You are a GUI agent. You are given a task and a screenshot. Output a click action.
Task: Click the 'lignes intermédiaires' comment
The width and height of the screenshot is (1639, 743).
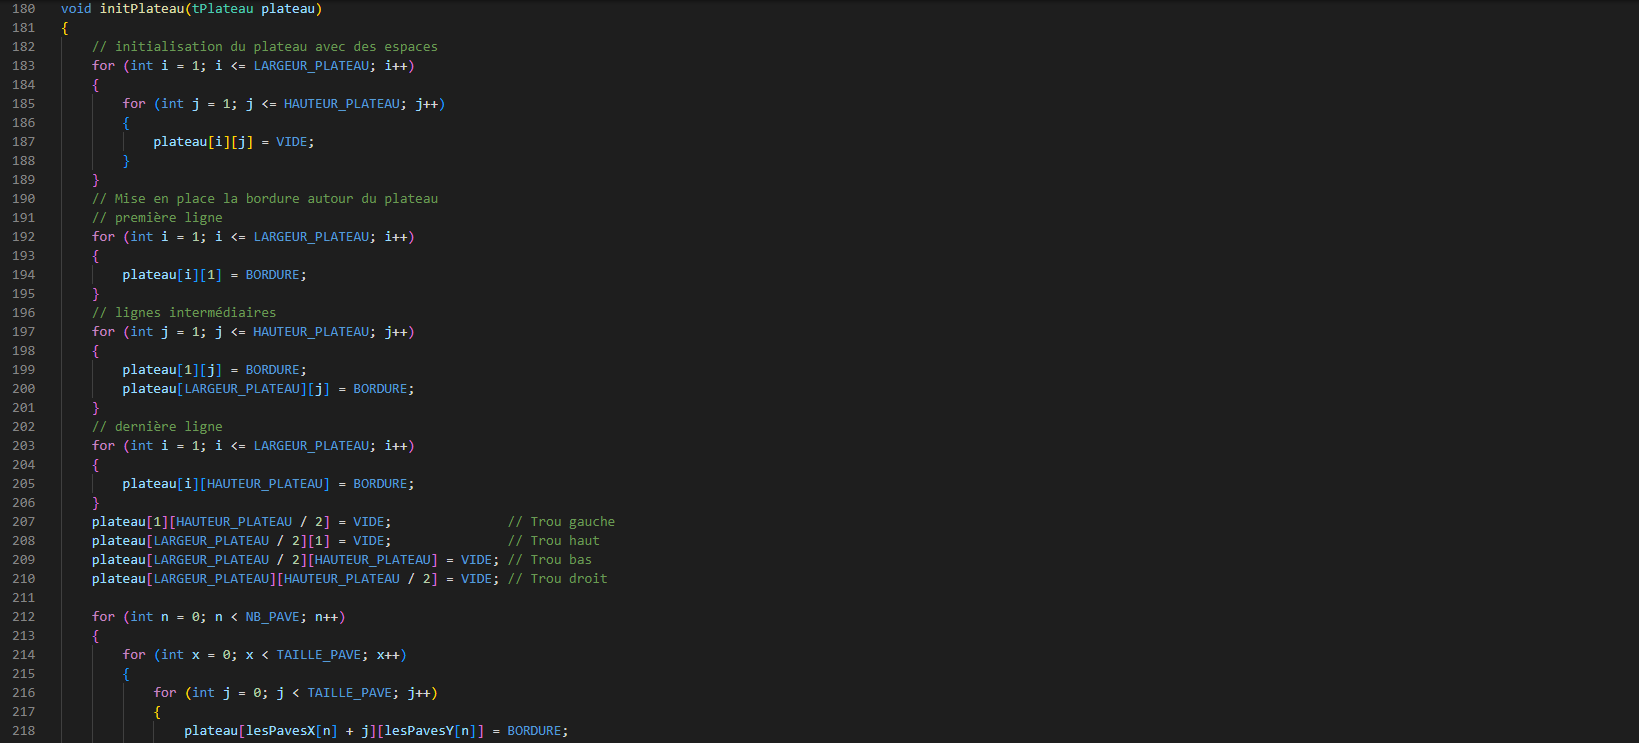(184, 313)
